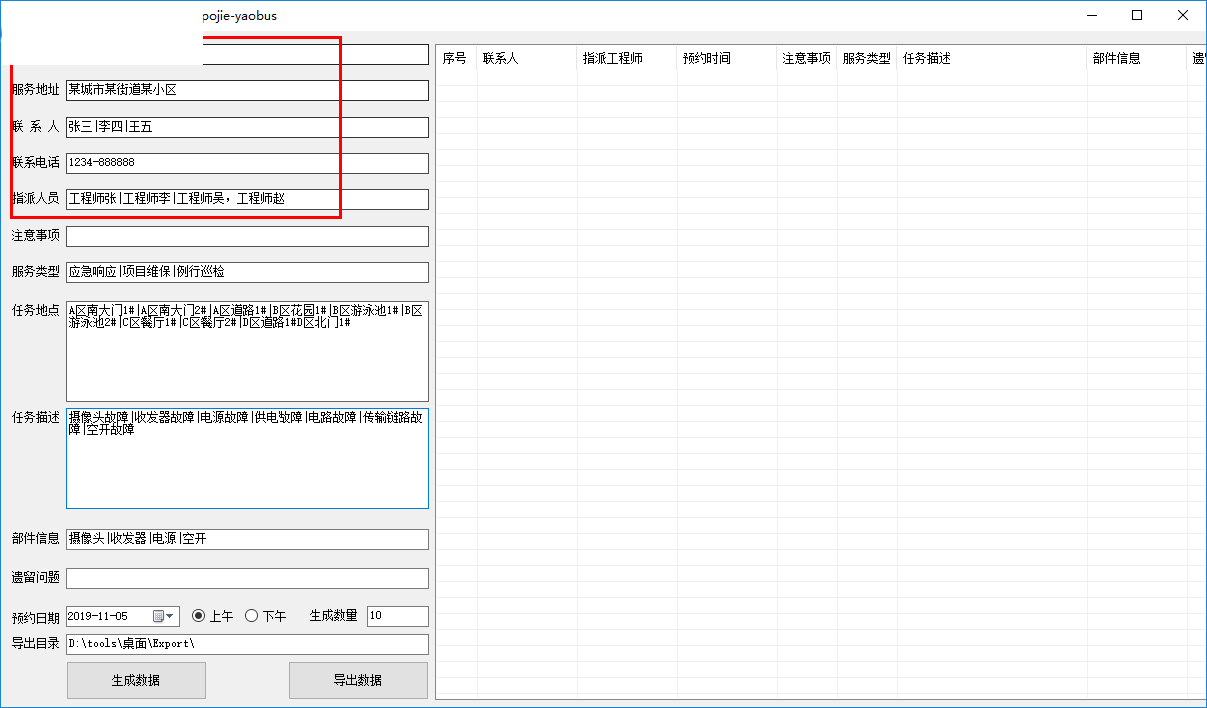Minimize the application window
Viewport: 1207px width, 708px height.
(1091, 15)
